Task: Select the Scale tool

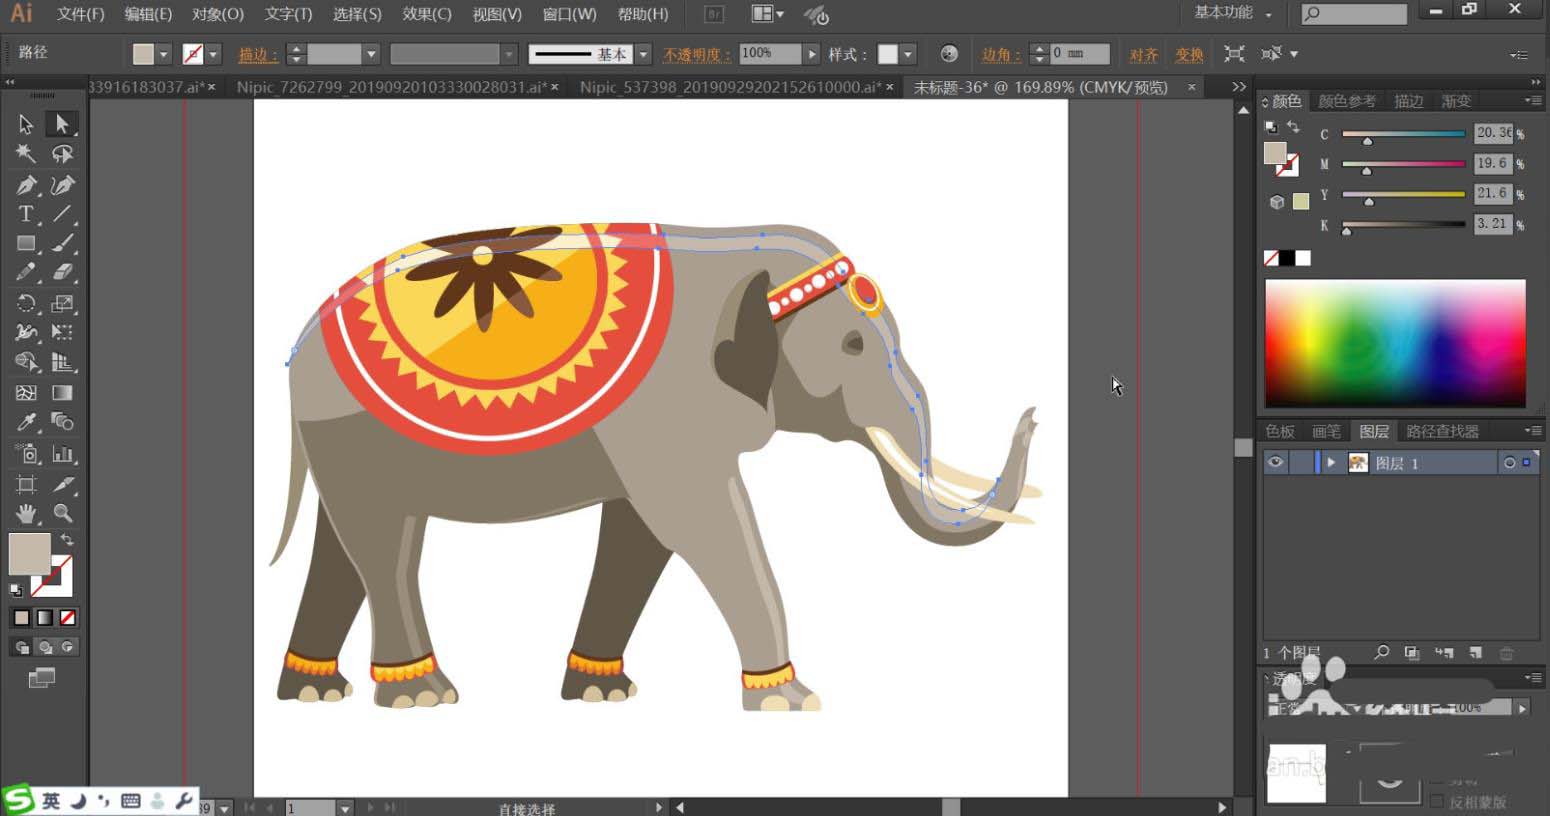Action: coord(62,303)
